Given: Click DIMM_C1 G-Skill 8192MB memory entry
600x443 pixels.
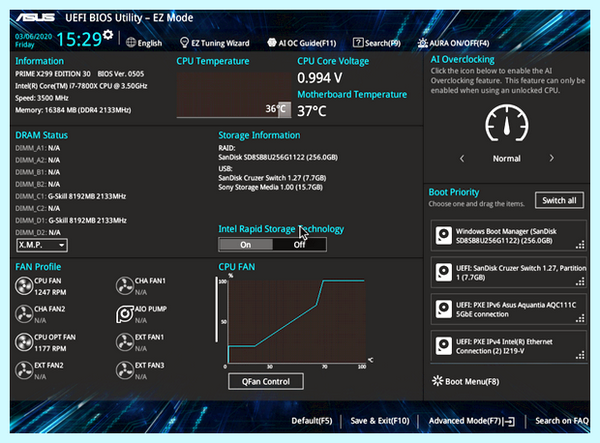Looking at the screenshot, I should [x=71, y=196].
